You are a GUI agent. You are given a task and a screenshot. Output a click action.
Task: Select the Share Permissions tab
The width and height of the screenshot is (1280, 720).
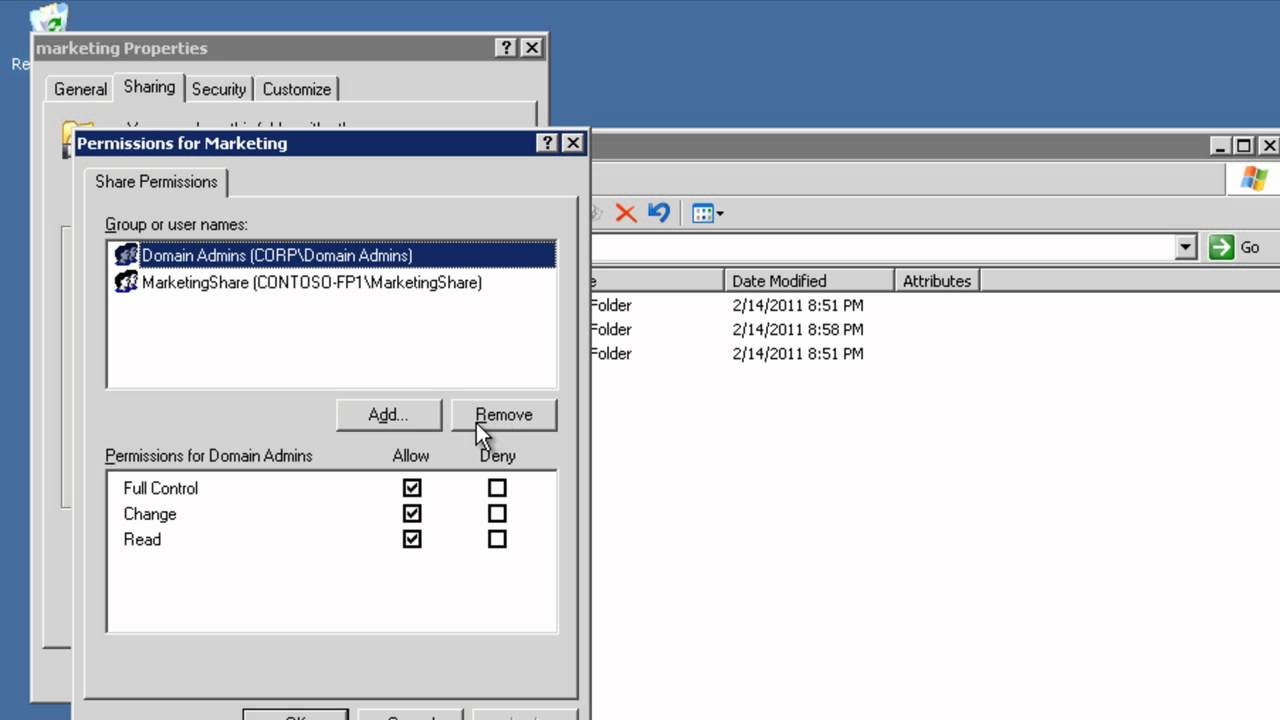point(156,181)
